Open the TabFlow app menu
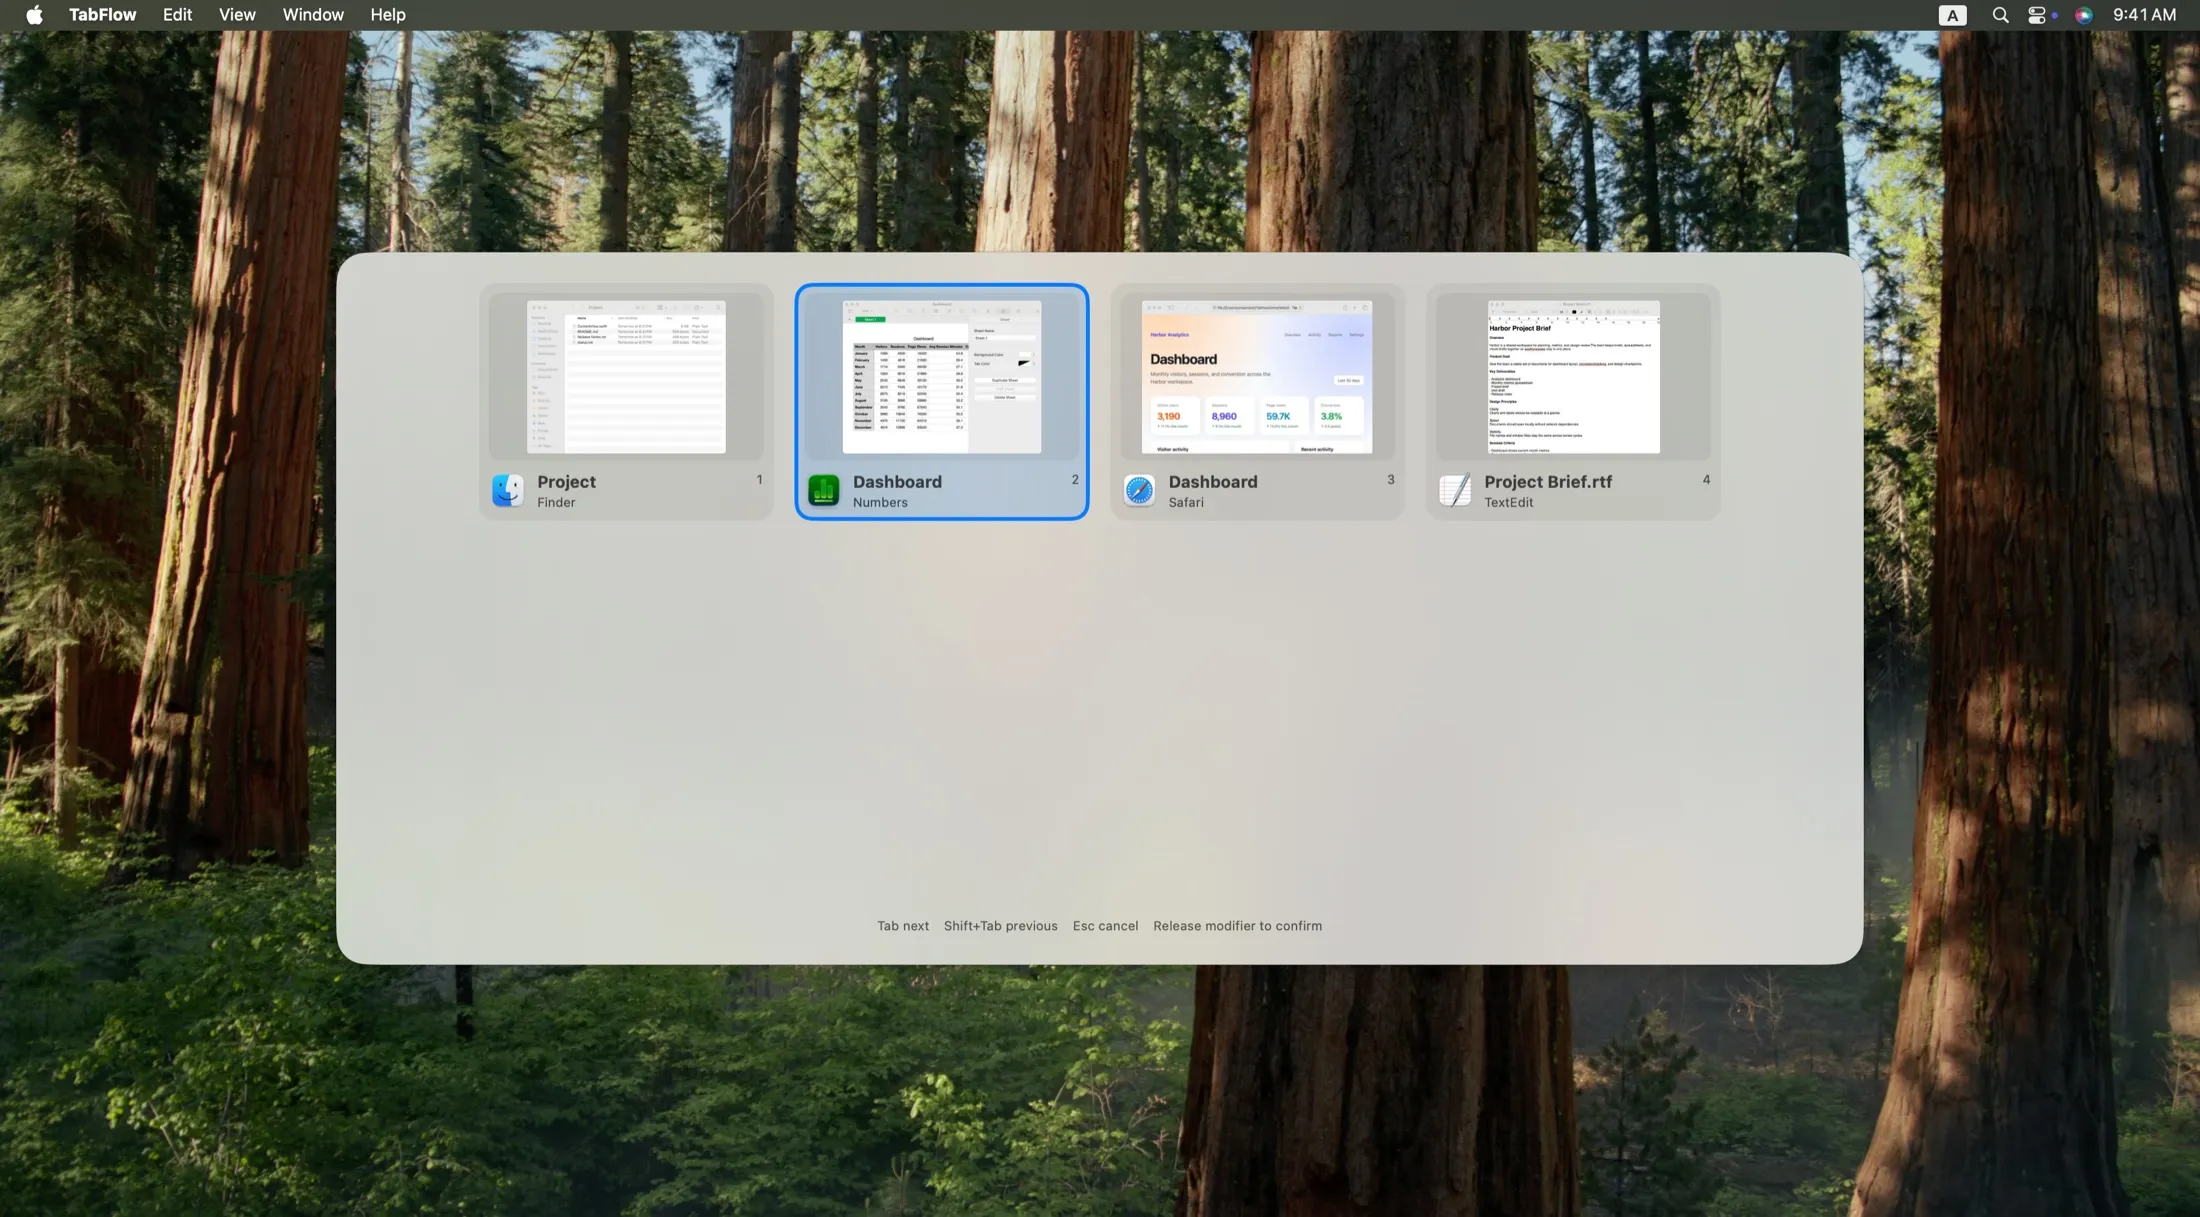Image resolution: width=2200 pixels, height=1217 pixels. (x=102, y=15)
